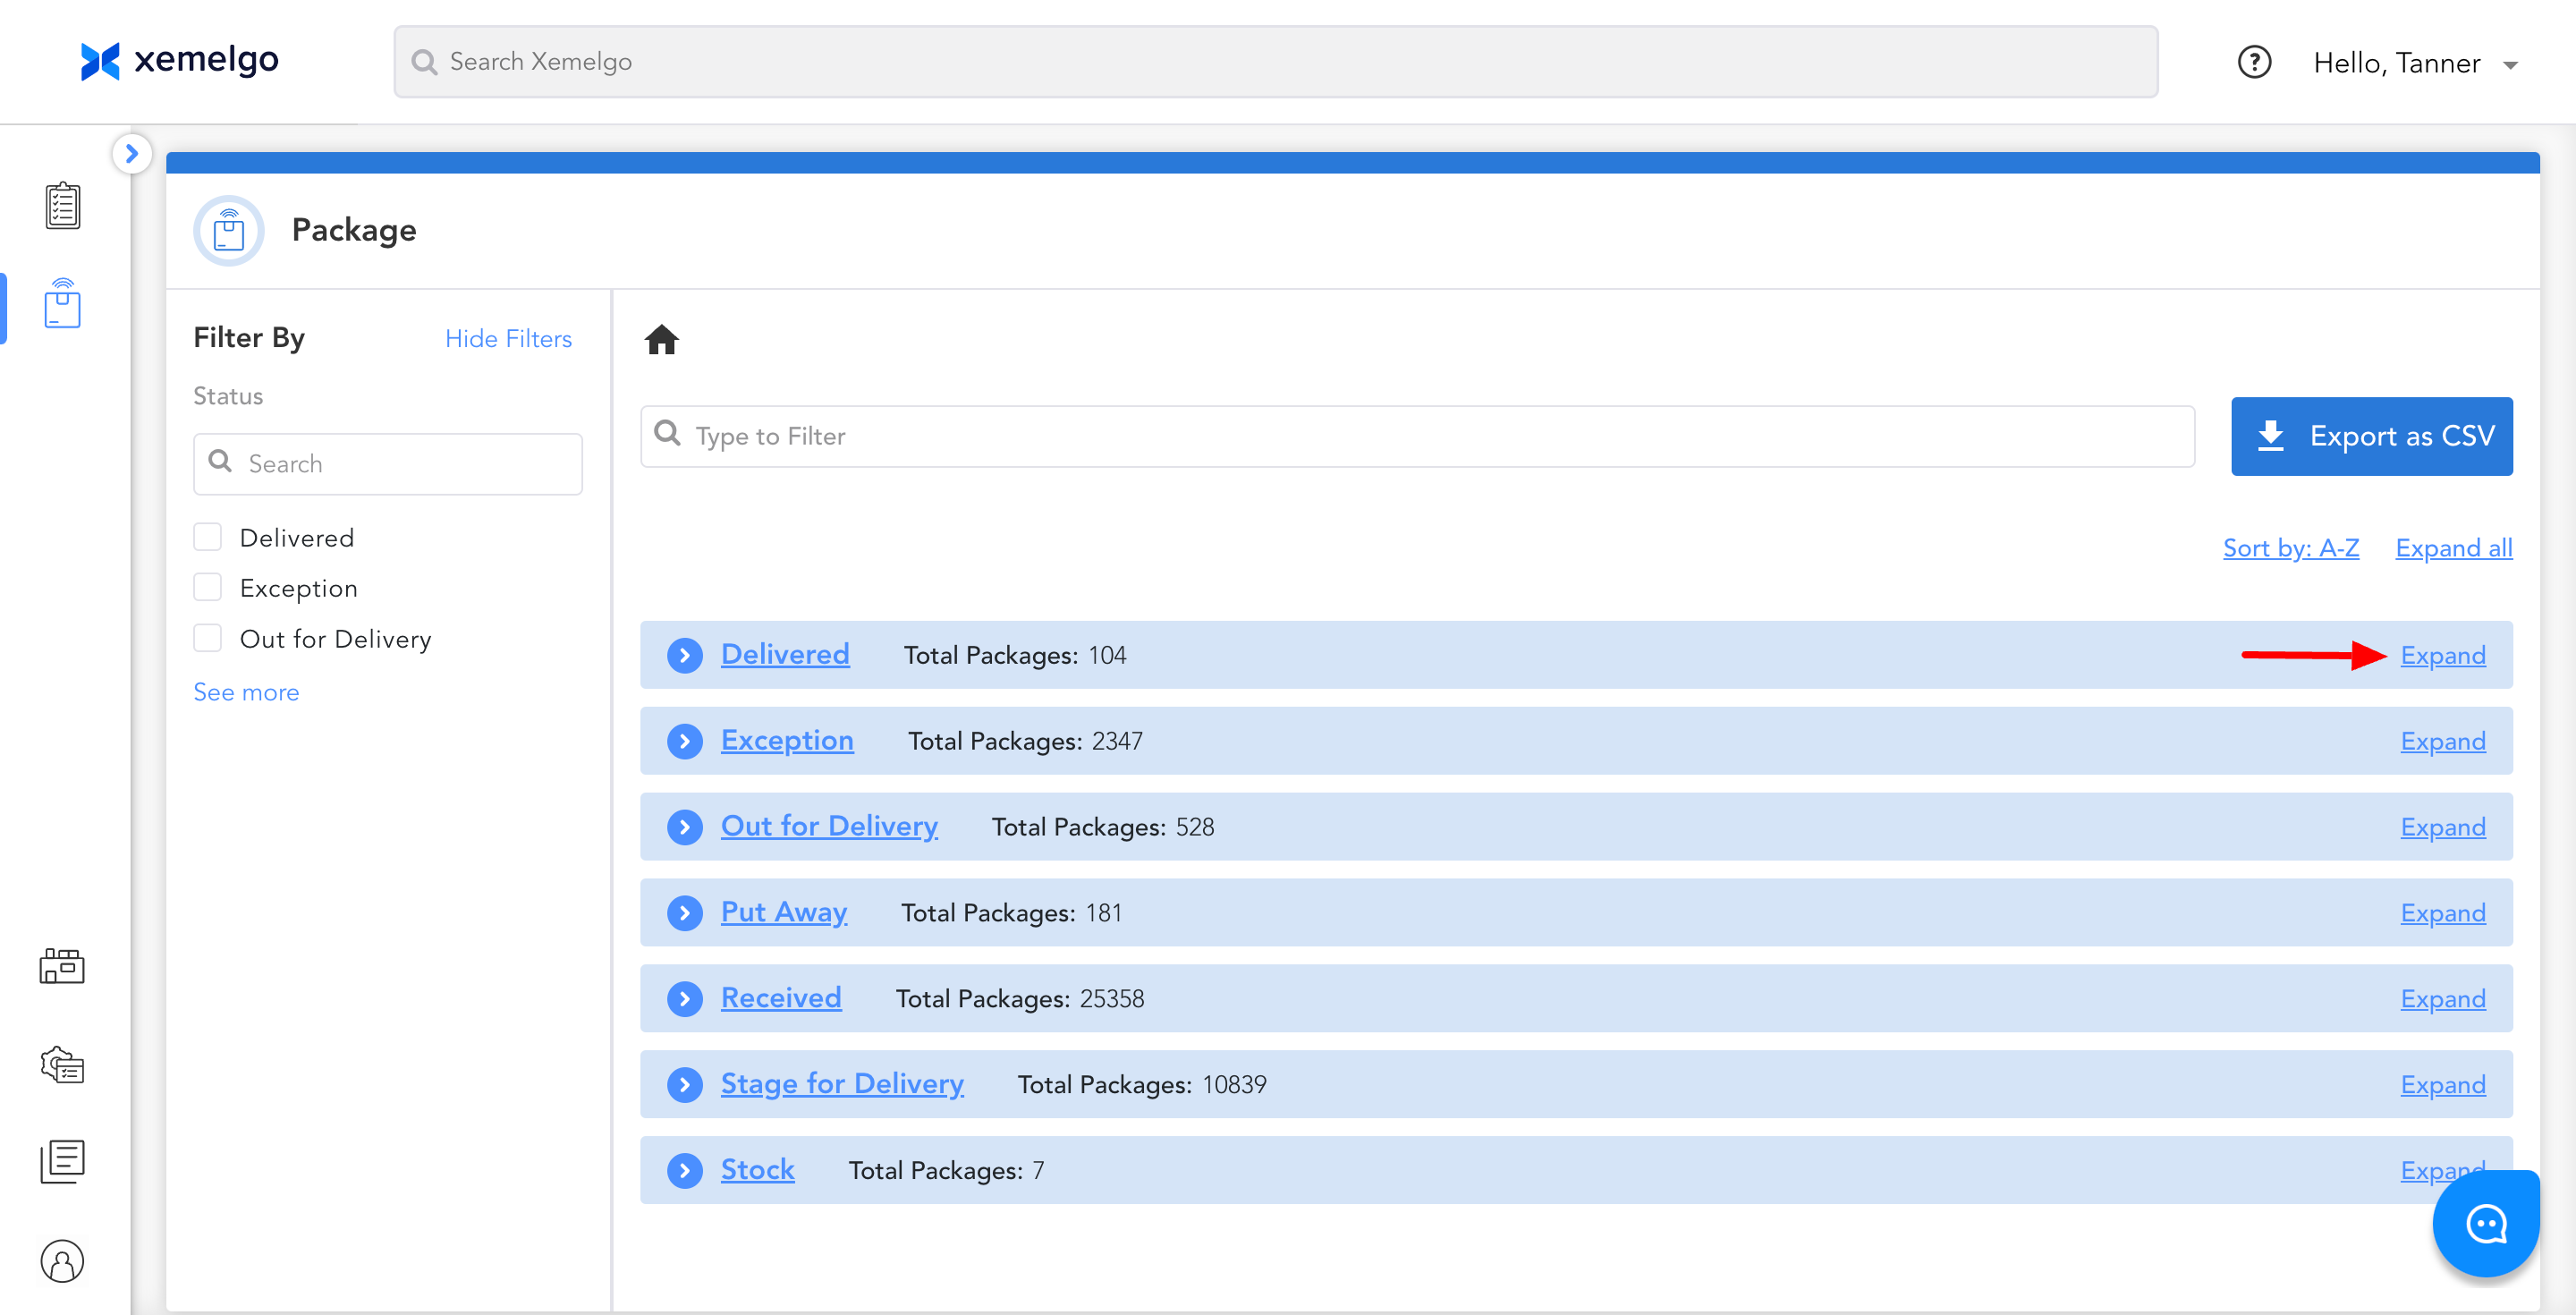Click the Exception row's Expand link
The width and height of the screenshot is (2576, 1315).
[x=2442, y=741]
